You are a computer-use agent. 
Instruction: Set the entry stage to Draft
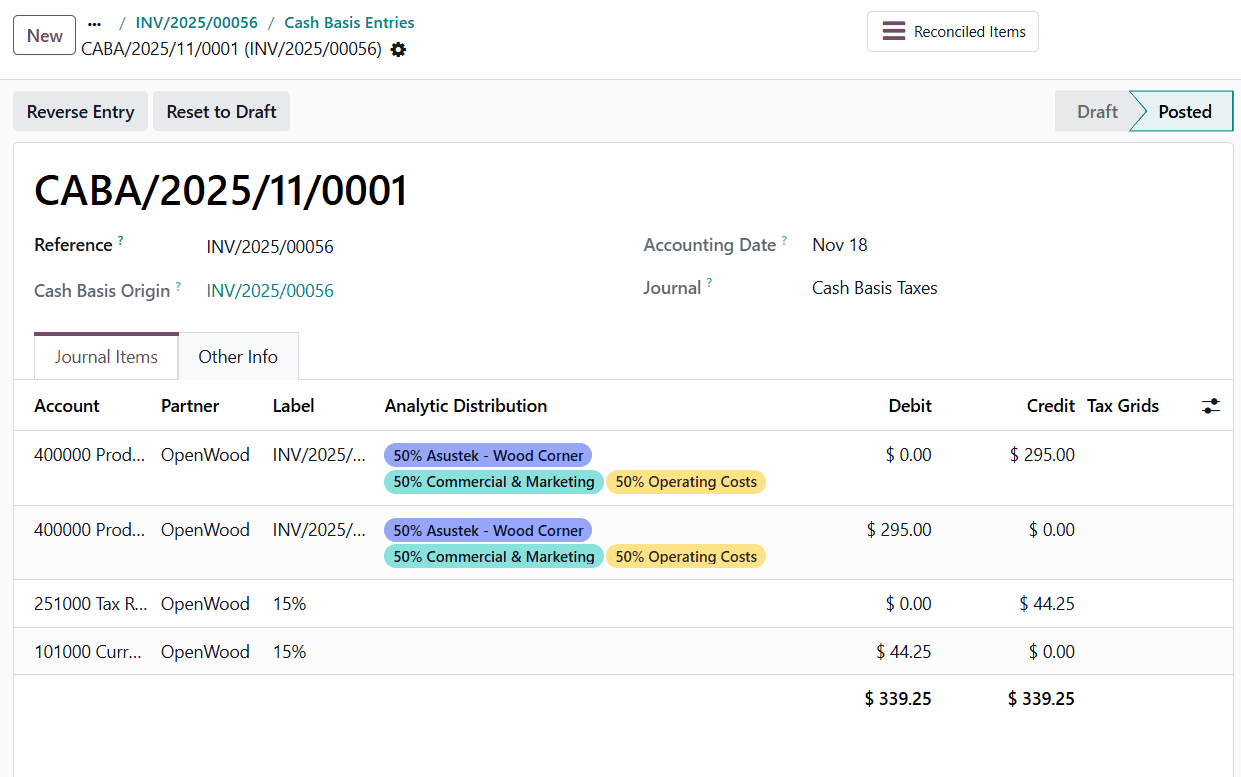click(1097, 111)
